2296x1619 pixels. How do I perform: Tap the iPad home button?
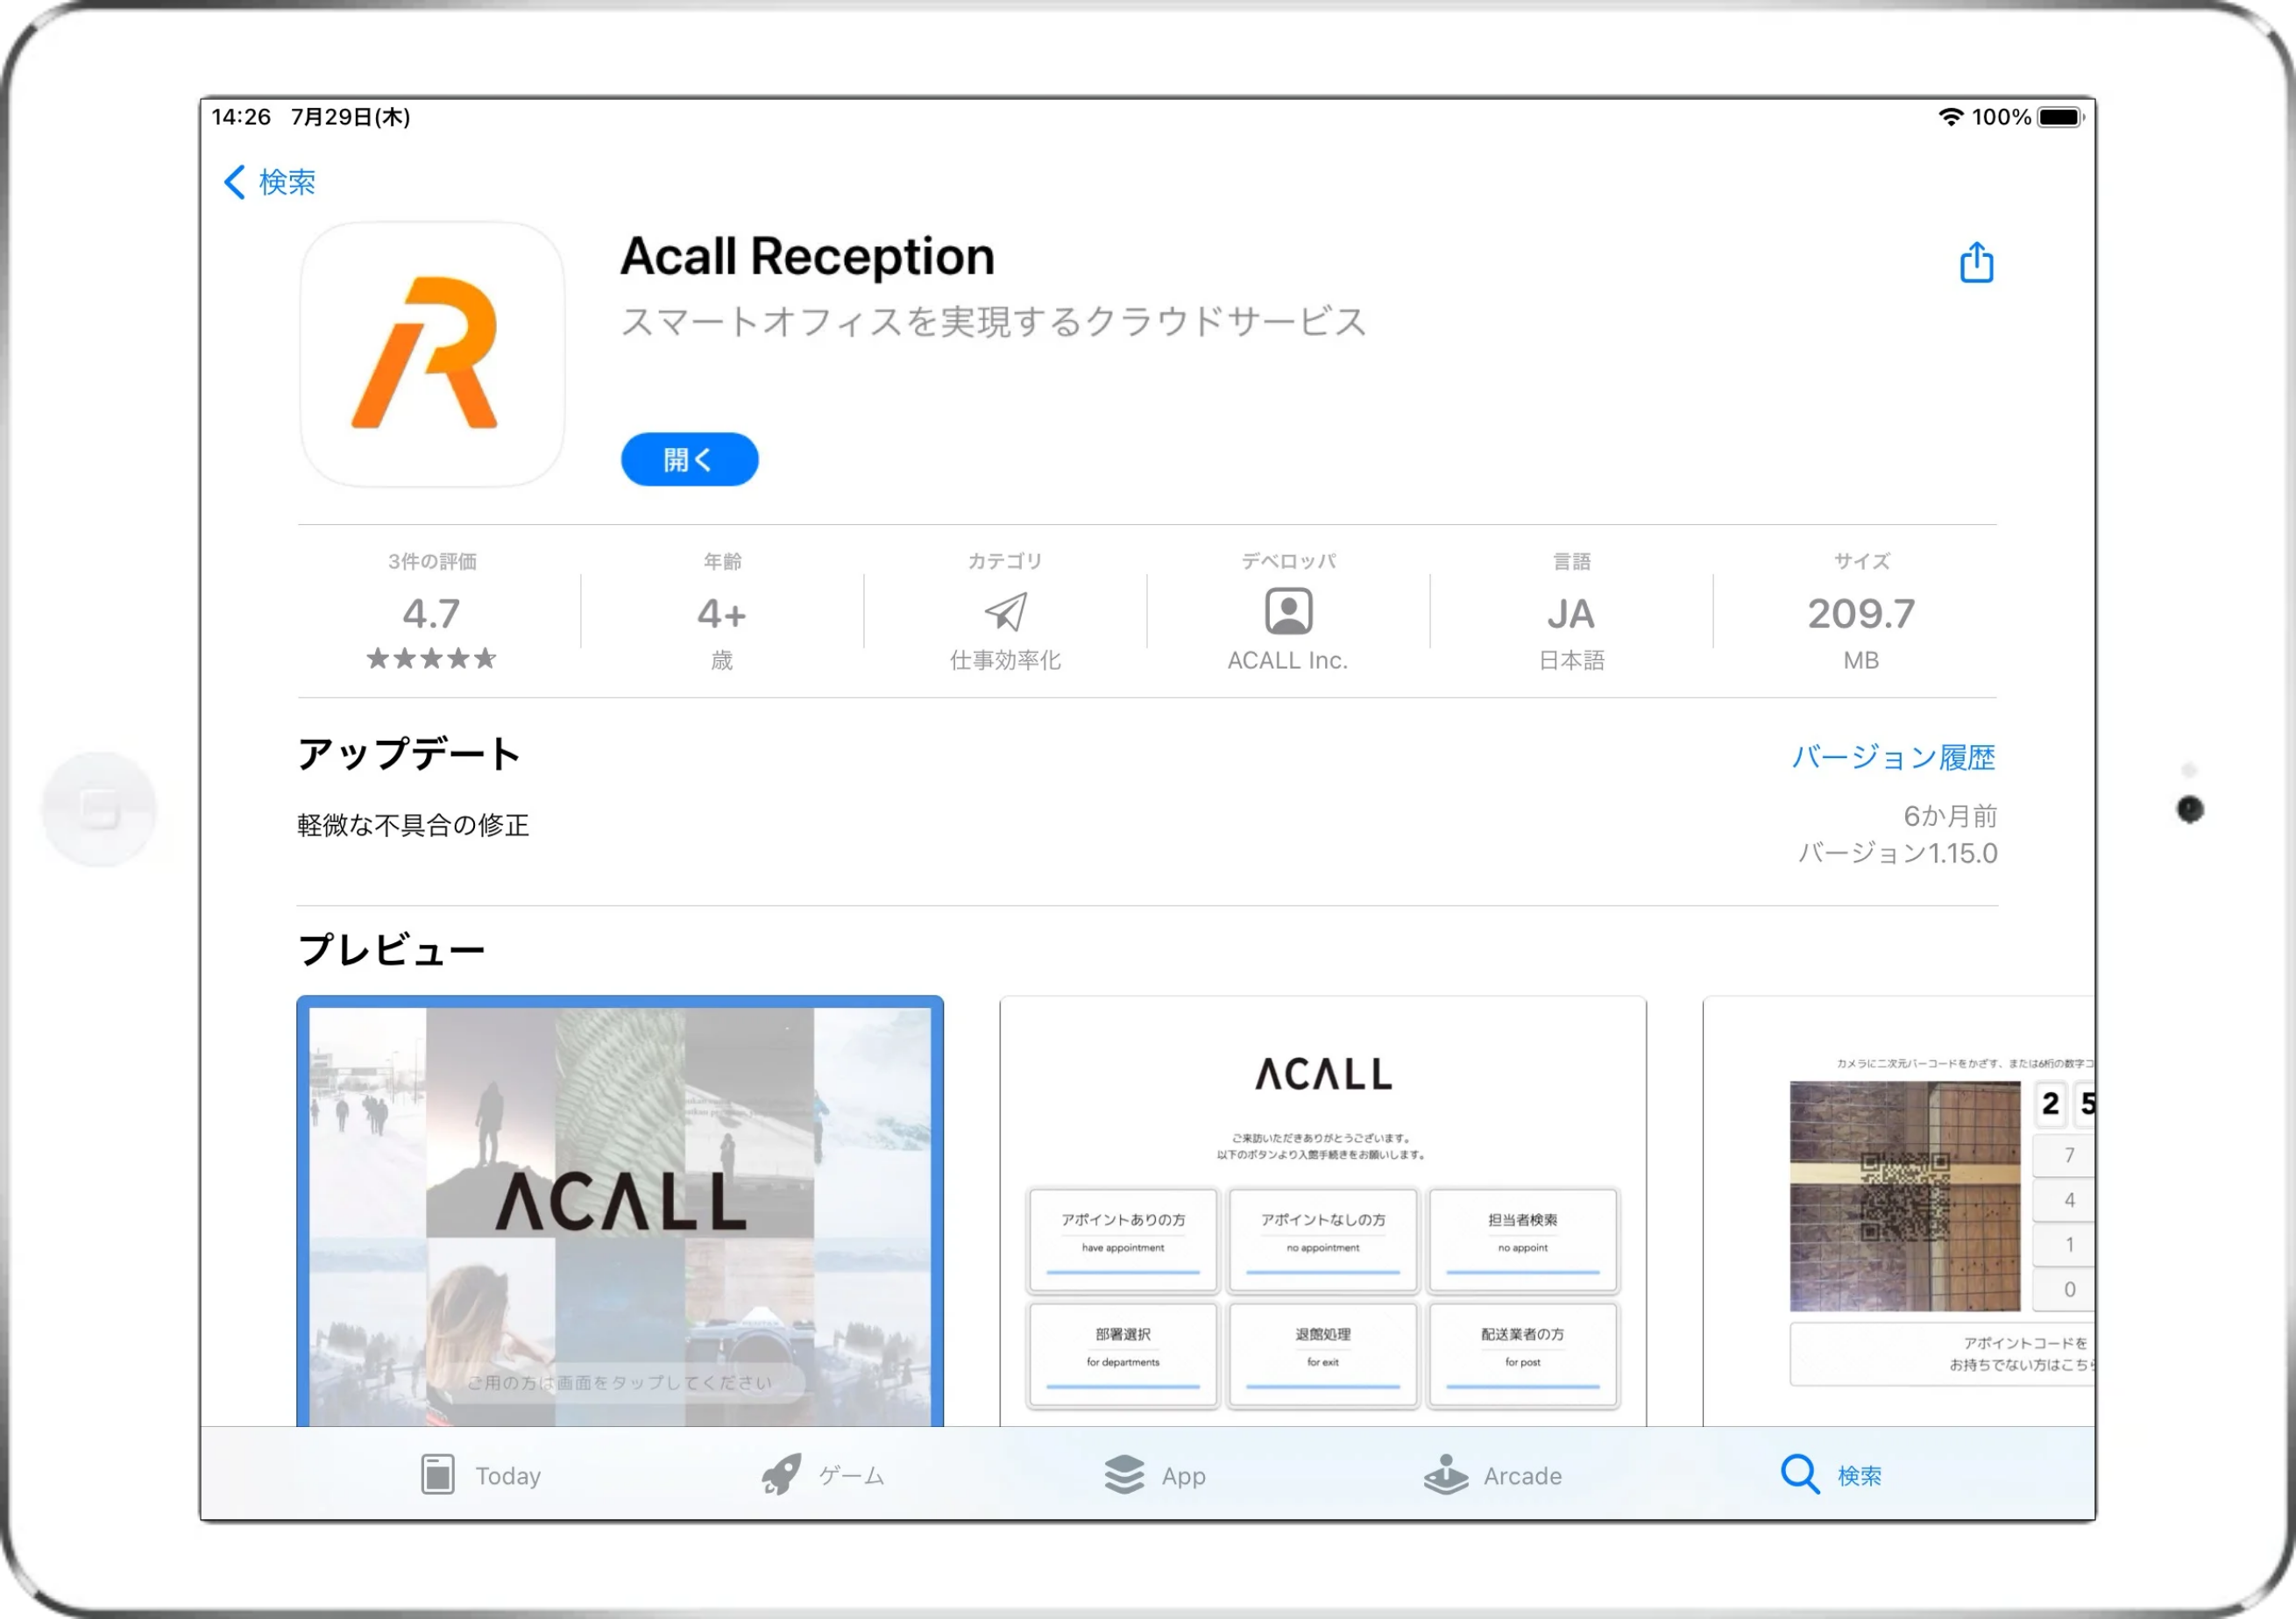point(100,808)
